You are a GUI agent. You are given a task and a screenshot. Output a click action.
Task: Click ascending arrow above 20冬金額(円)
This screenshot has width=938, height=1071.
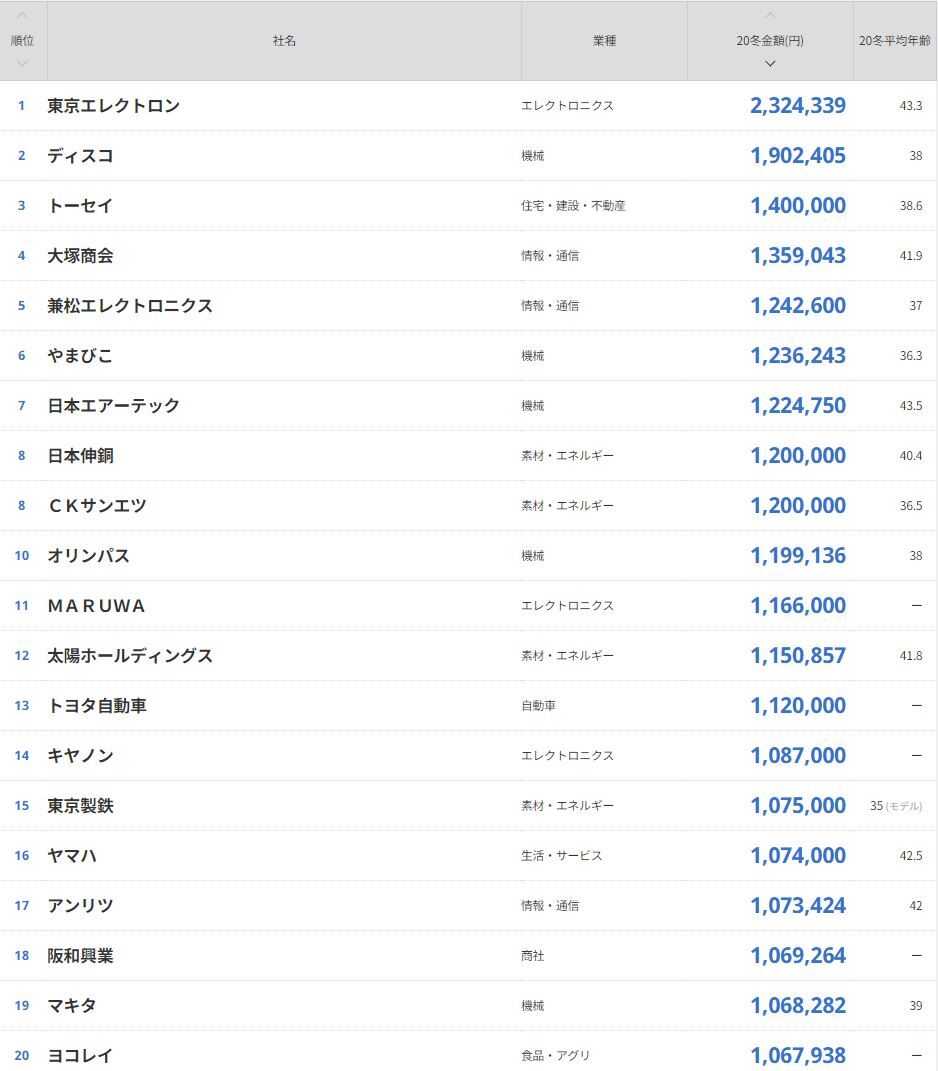pyautogui.click(x=770, y=15)
